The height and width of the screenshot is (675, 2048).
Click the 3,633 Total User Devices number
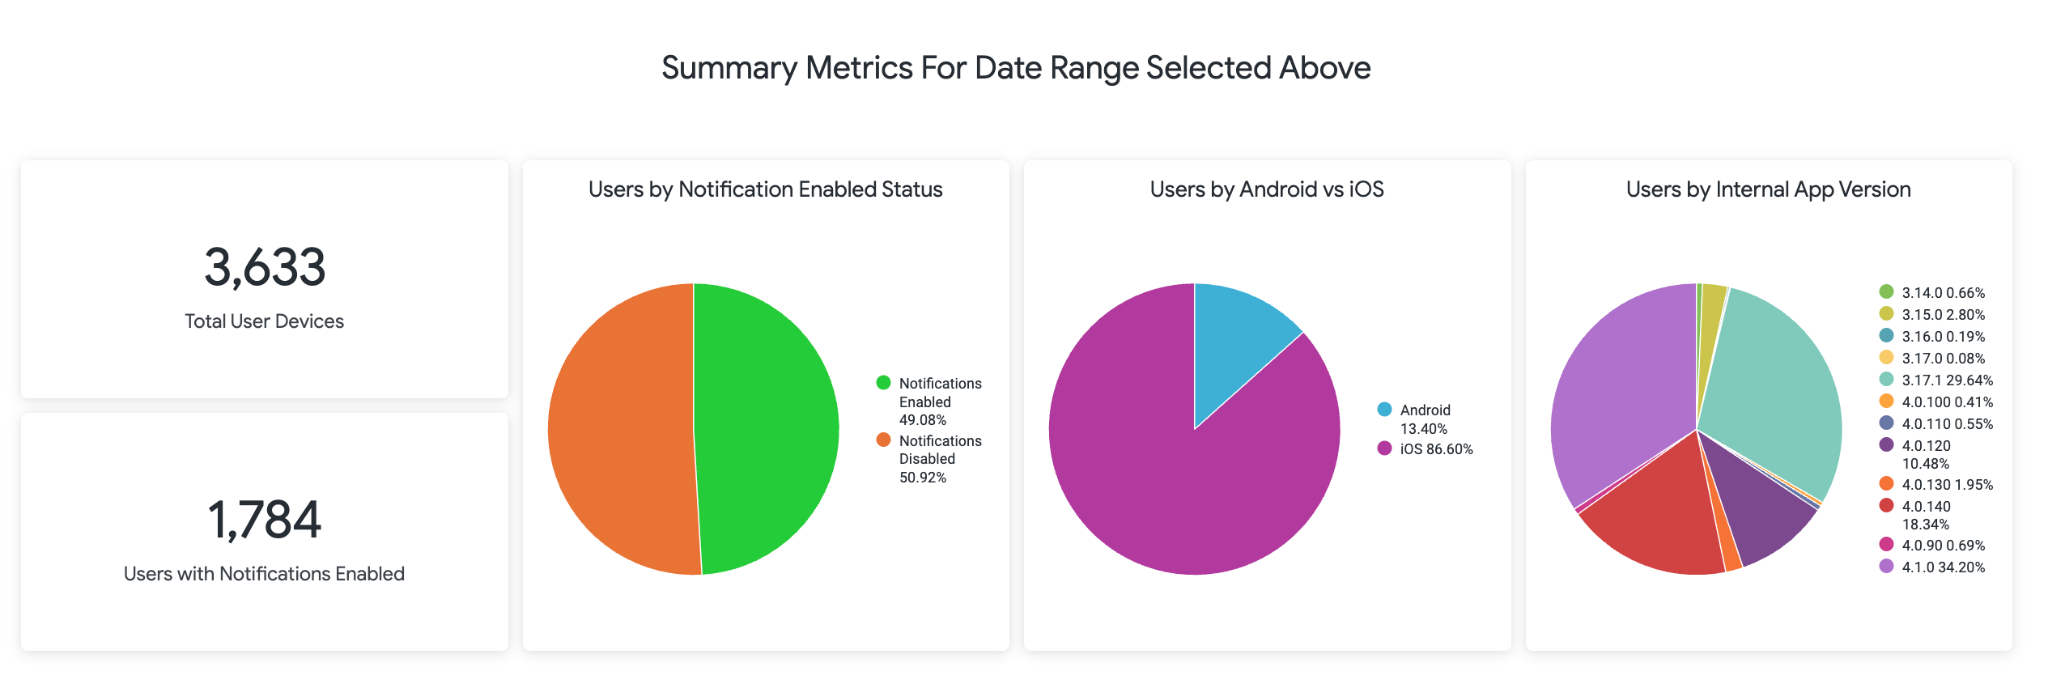coord(265,268)
